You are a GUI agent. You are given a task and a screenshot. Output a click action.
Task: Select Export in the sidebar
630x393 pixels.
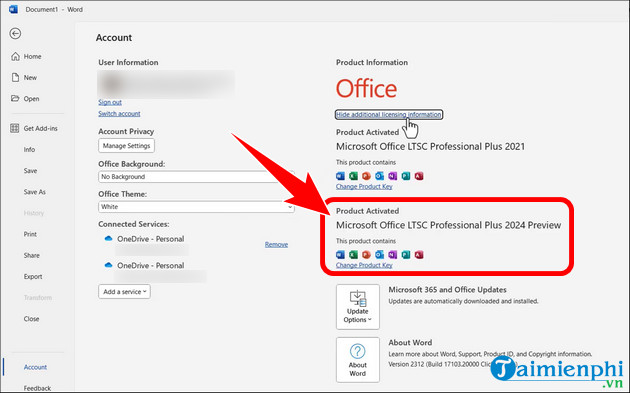(x=33, y=276)
